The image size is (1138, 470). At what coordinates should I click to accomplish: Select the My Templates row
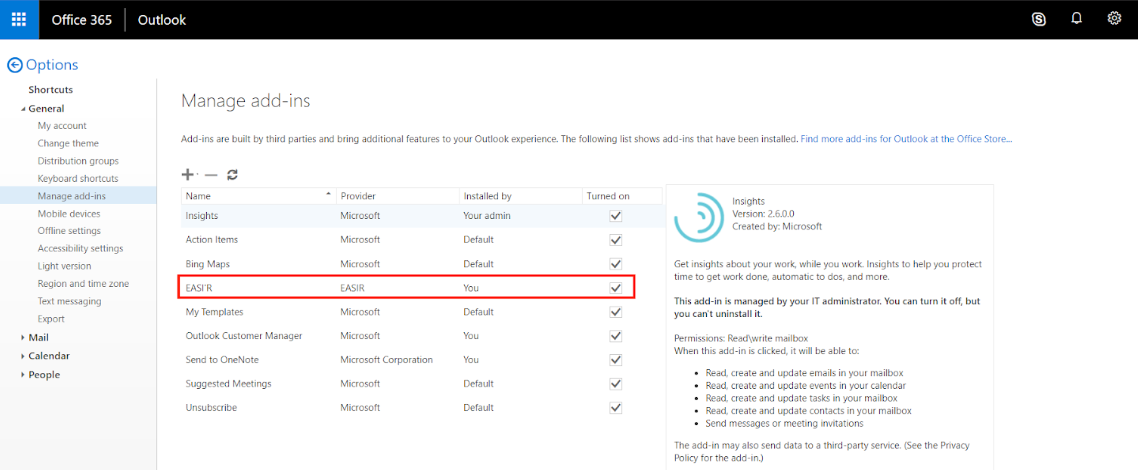422,312
